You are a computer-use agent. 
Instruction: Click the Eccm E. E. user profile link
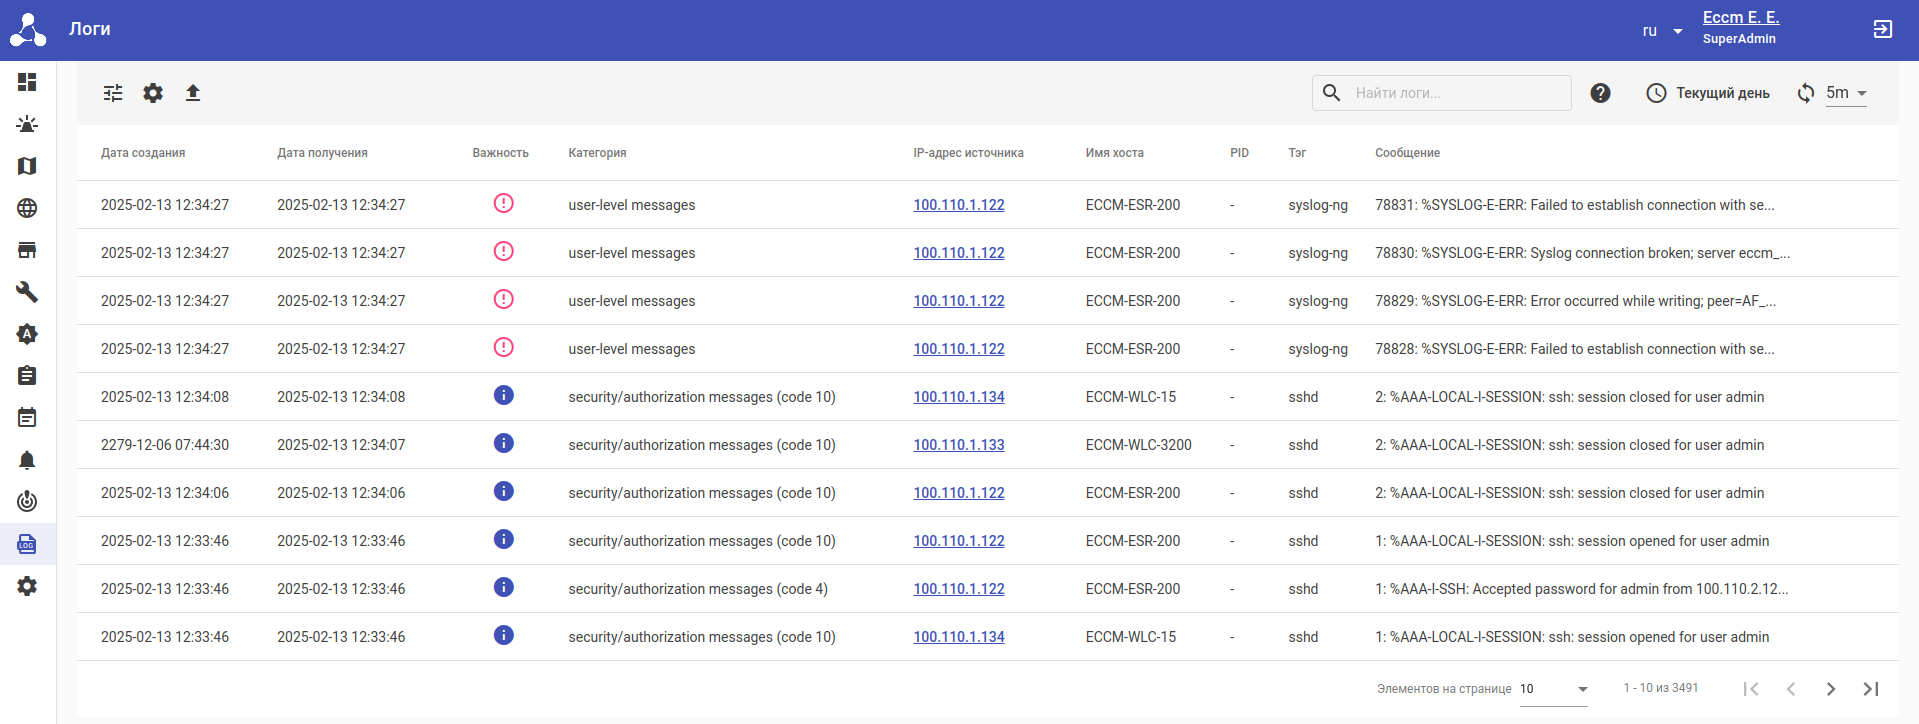coord(1740,17)
